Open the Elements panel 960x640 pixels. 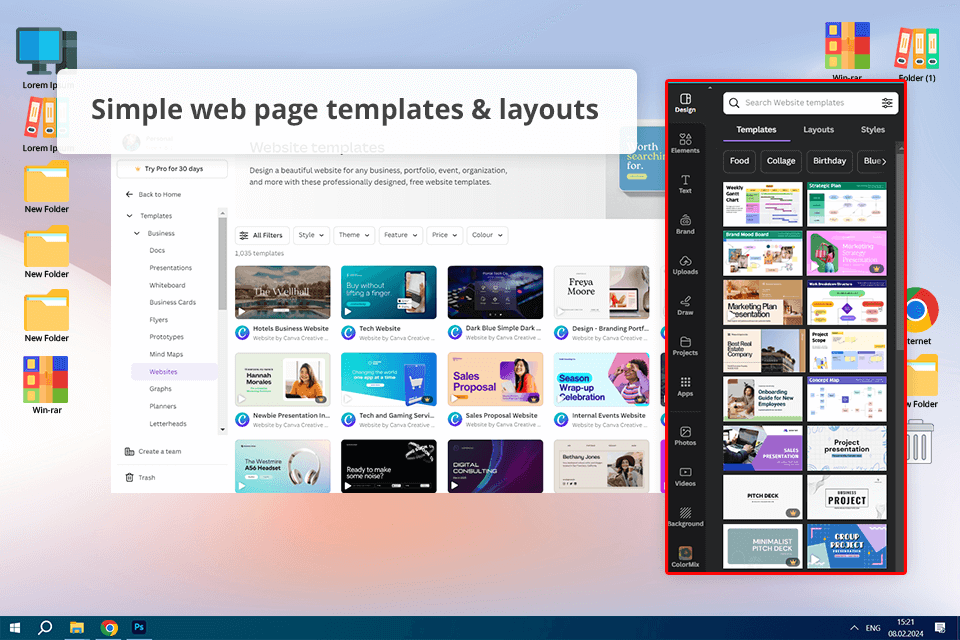pyautogui.click(x=685, y=143)
